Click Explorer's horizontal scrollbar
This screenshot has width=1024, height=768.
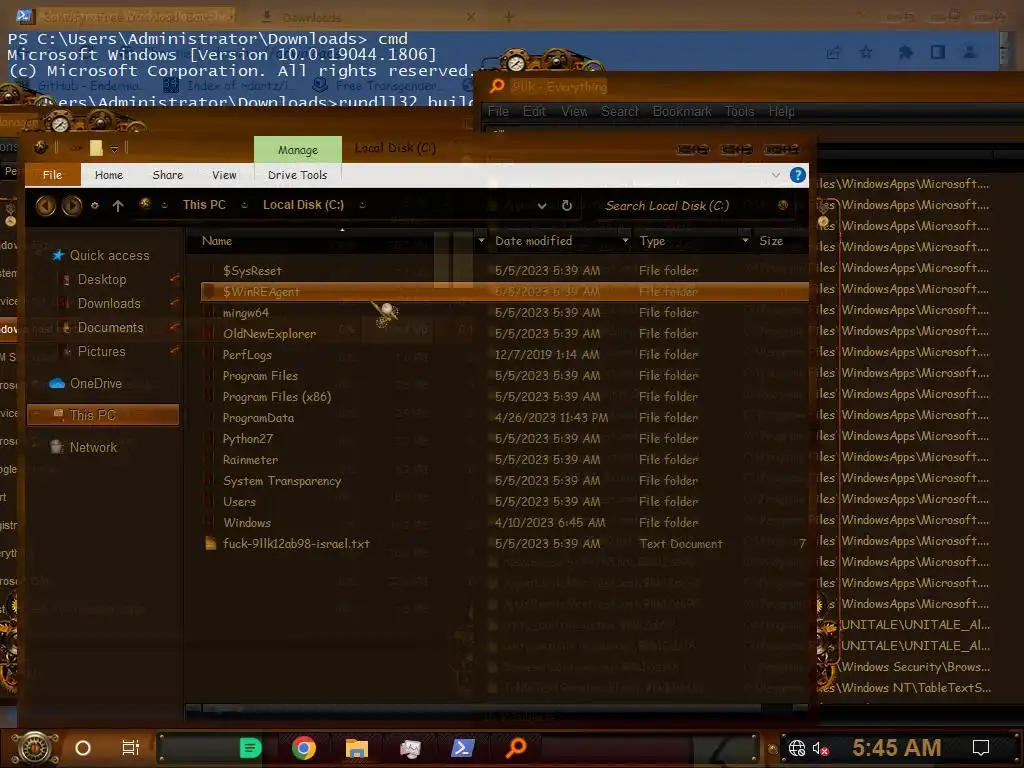(482, 708)
